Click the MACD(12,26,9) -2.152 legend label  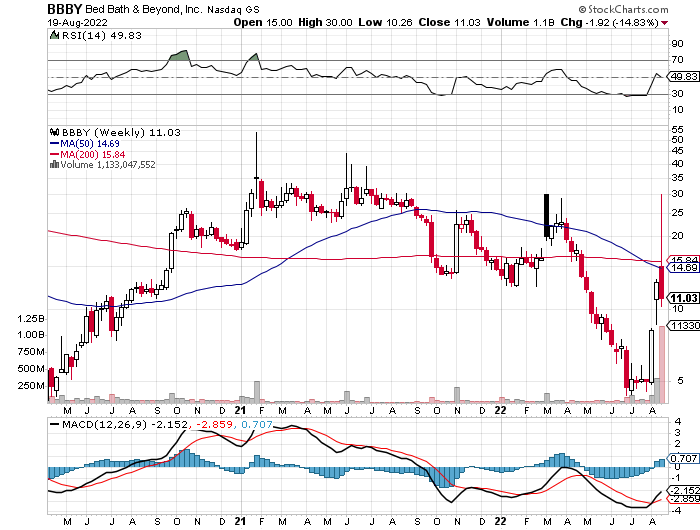click(125, 425)
